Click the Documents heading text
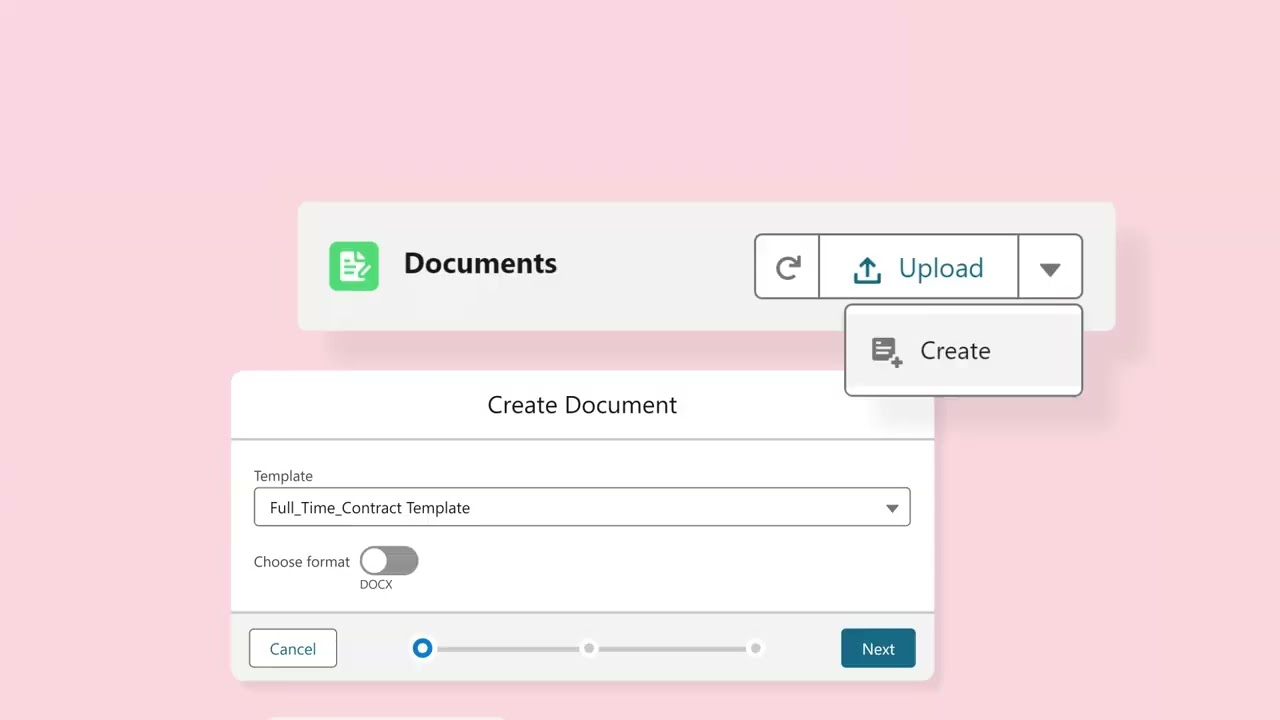The height and width of the screenshot is (720, 1280). pos(480,264)
